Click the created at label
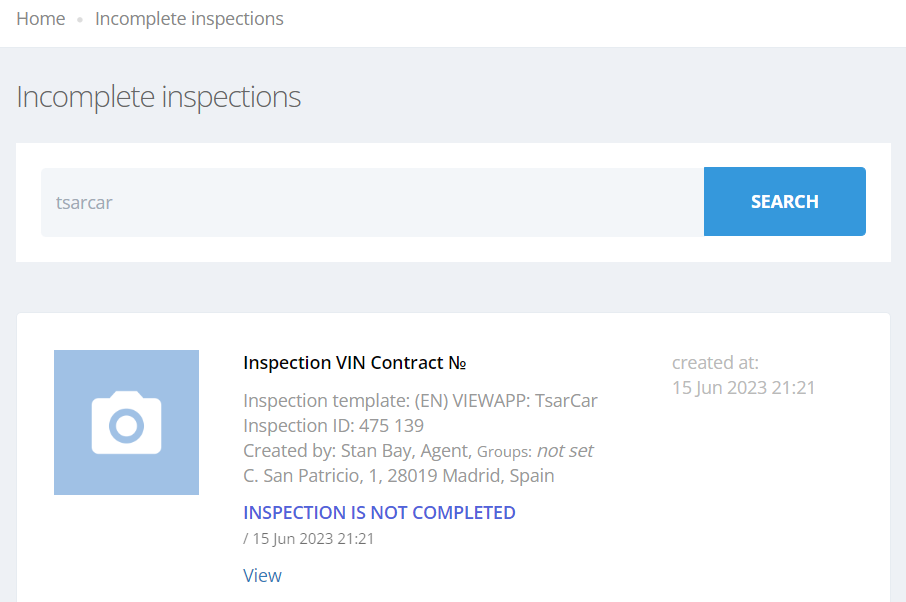This screenshot has width=906, height=602. 715,363
